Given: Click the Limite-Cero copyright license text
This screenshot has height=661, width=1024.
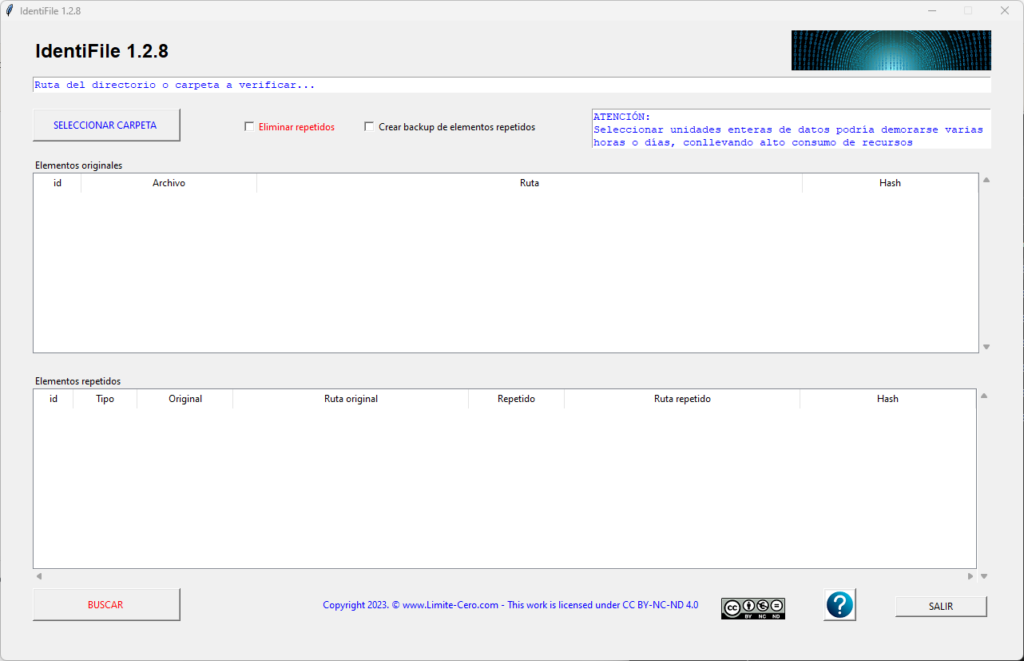Looking at the screenshot, I should [510, 605].
